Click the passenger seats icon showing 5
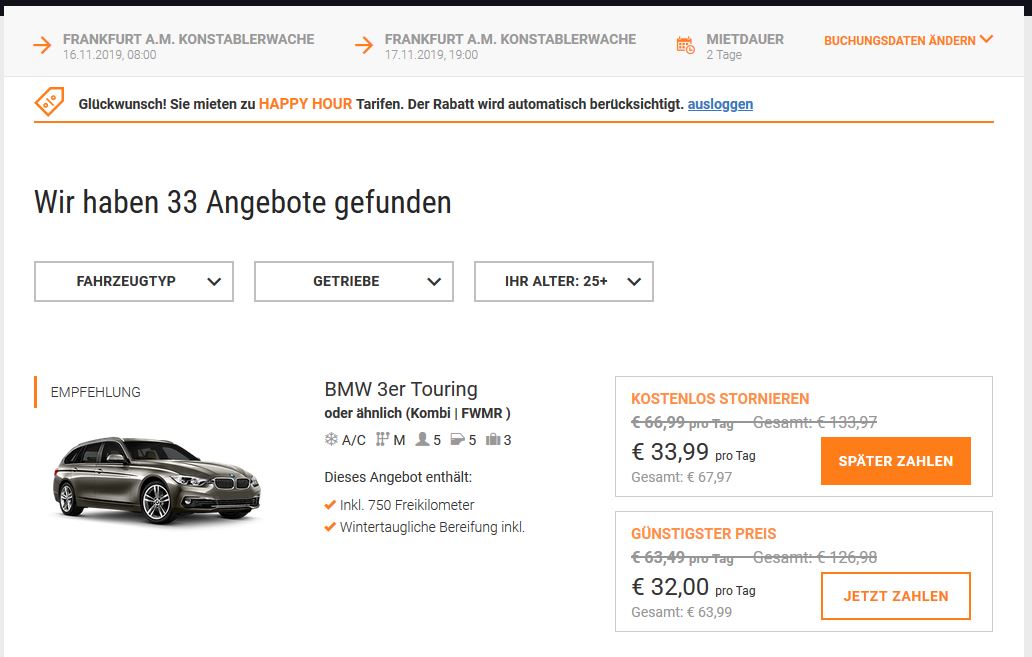 424,438
